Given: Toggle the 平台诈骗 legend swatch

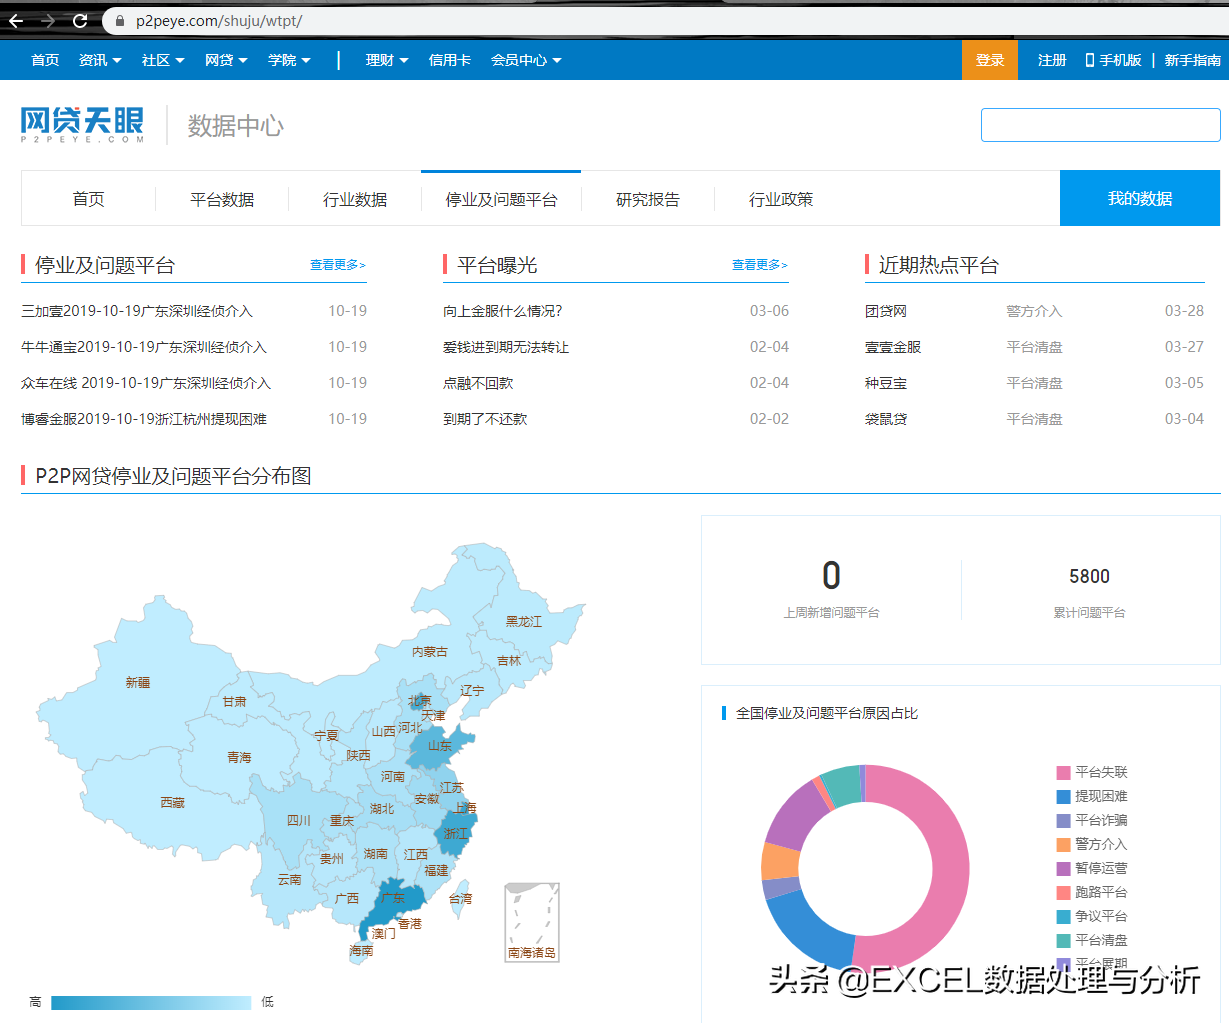Looking at the screenshot, I should tap(1064, 820).
